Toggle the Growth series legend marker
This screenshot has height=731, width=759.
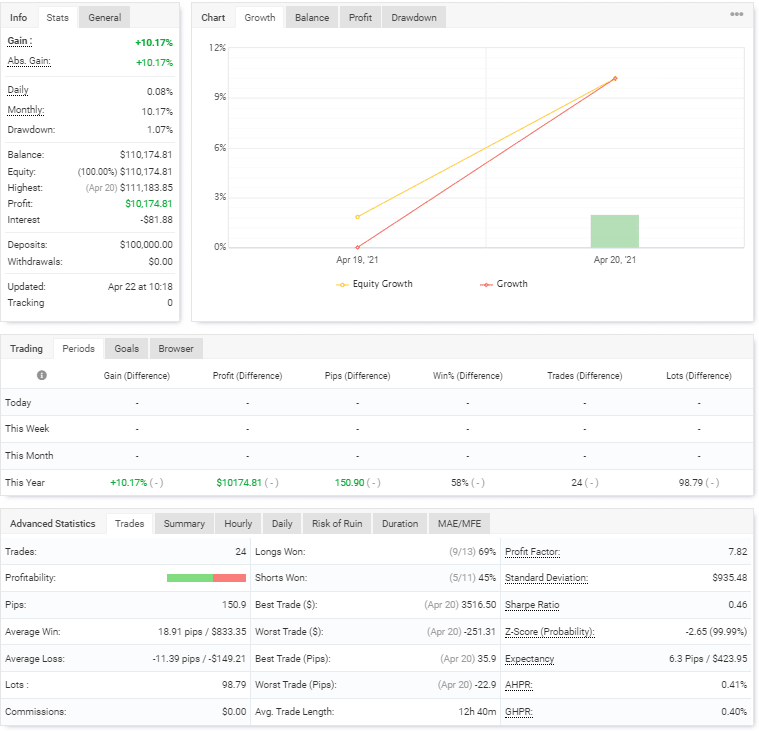(486, 284)
